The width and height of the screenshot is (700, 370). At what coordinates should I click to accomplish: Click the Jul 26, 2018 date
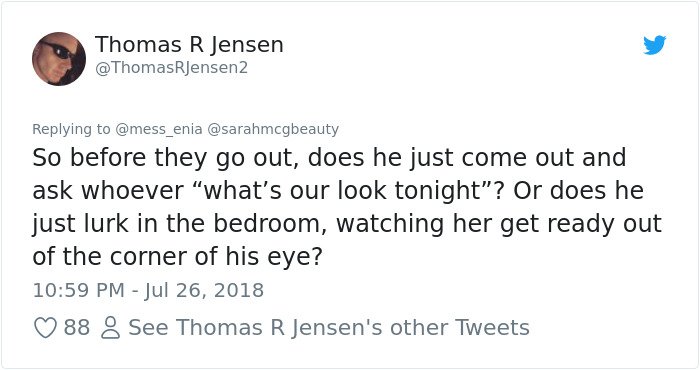204,290
